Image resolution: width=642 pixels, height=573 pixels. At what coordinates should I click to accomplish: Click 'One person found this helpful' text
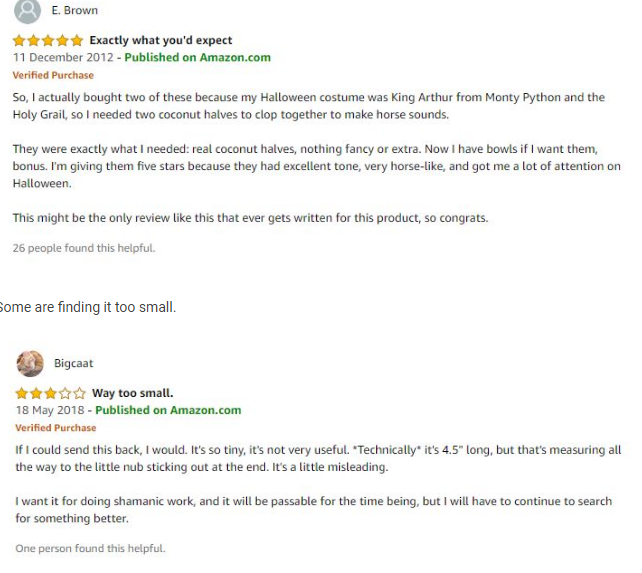point(90,548)
